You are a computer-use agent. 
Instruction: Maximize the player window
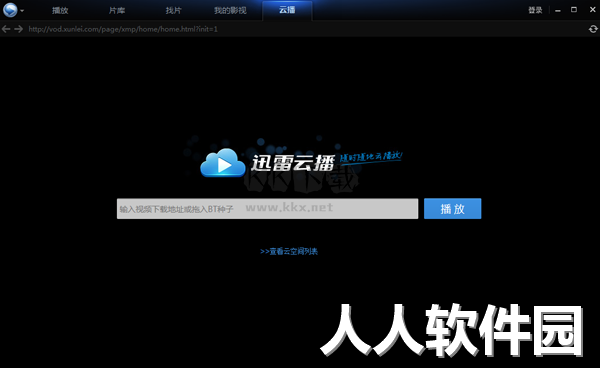[574, 10]
